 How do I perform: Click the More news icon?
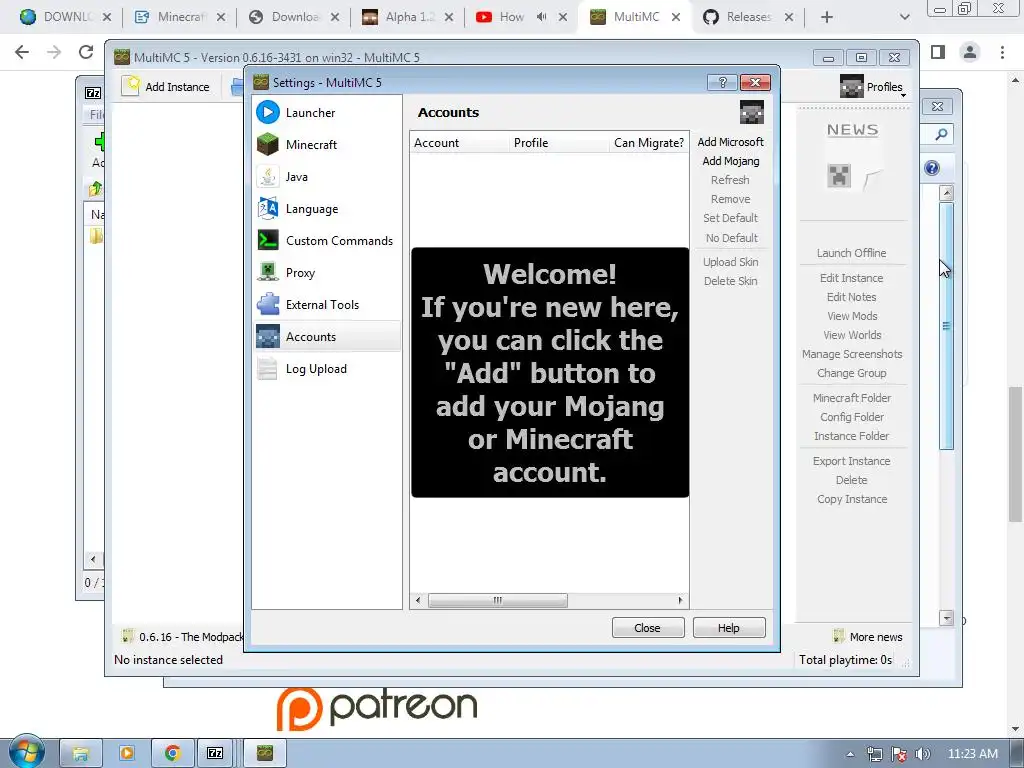839,636
